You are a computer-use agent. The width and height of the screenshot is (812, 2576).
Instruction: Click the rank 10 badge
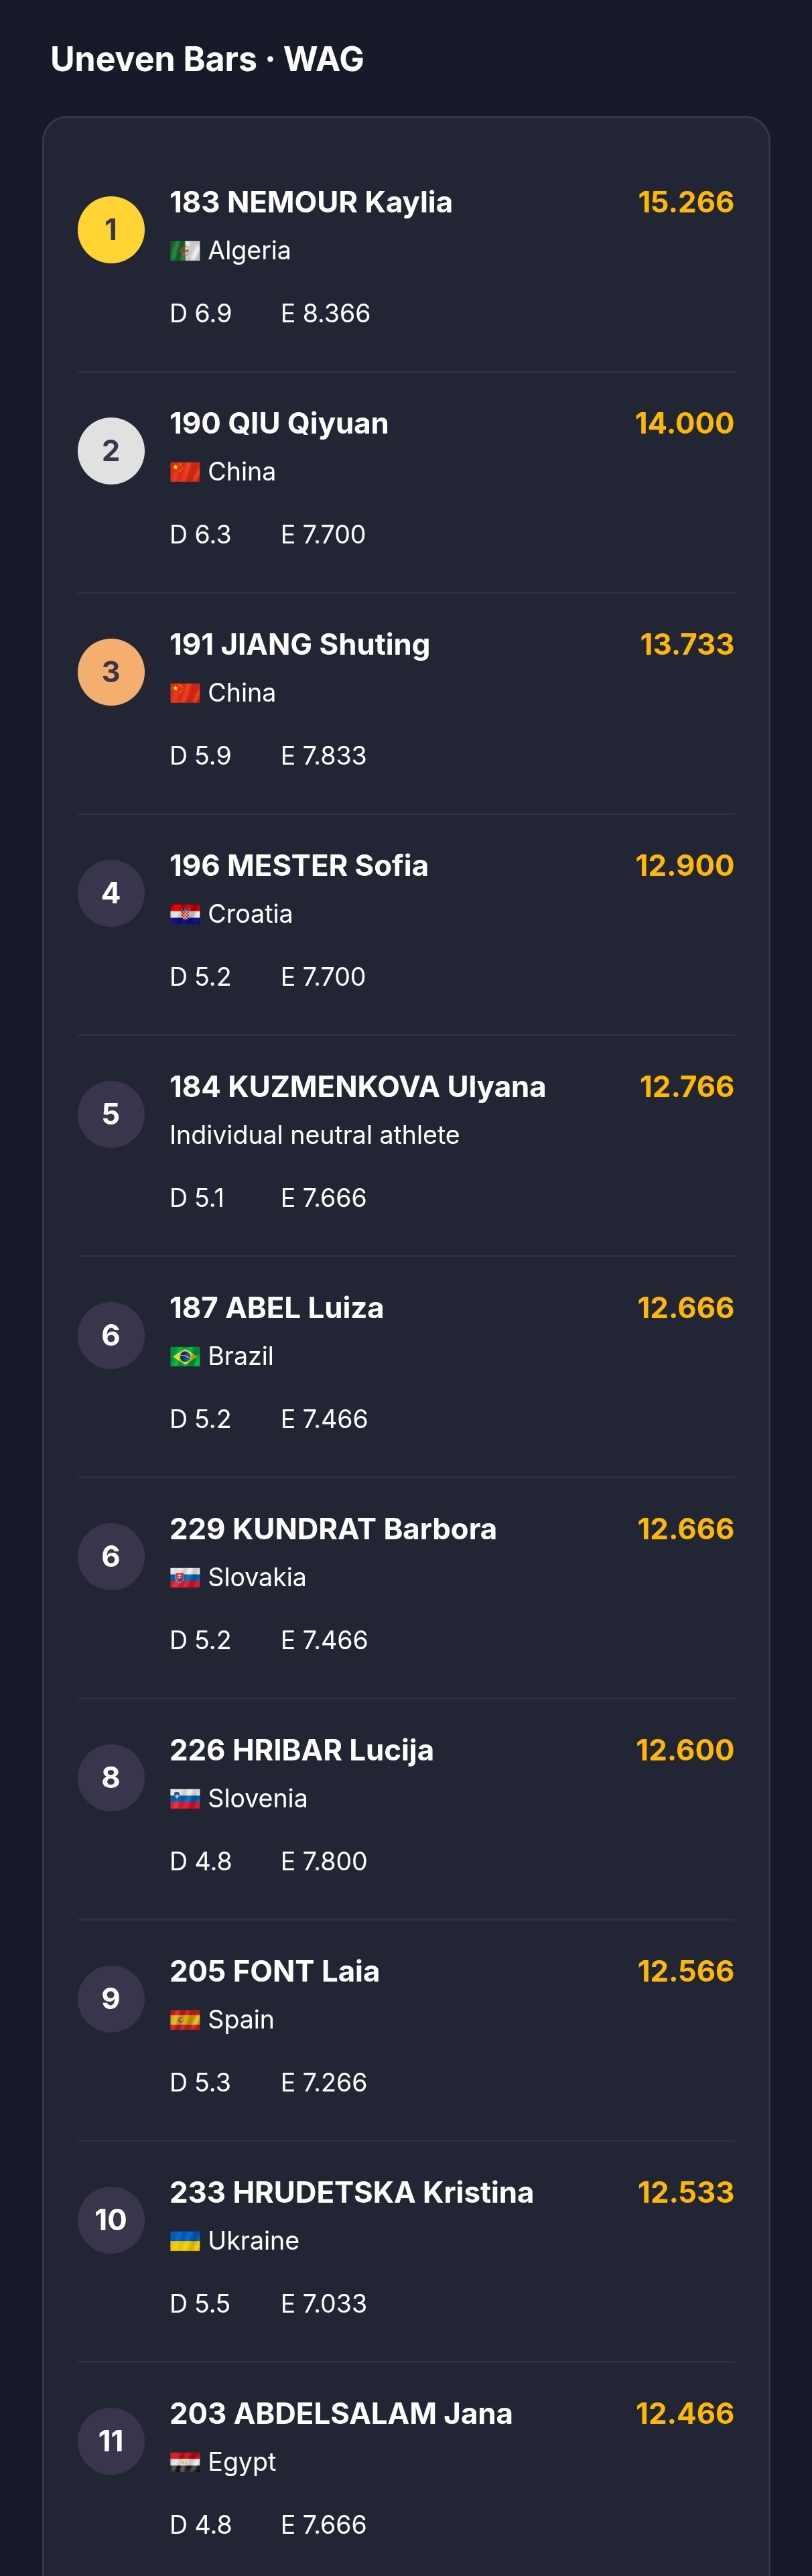click(111, 2220)
